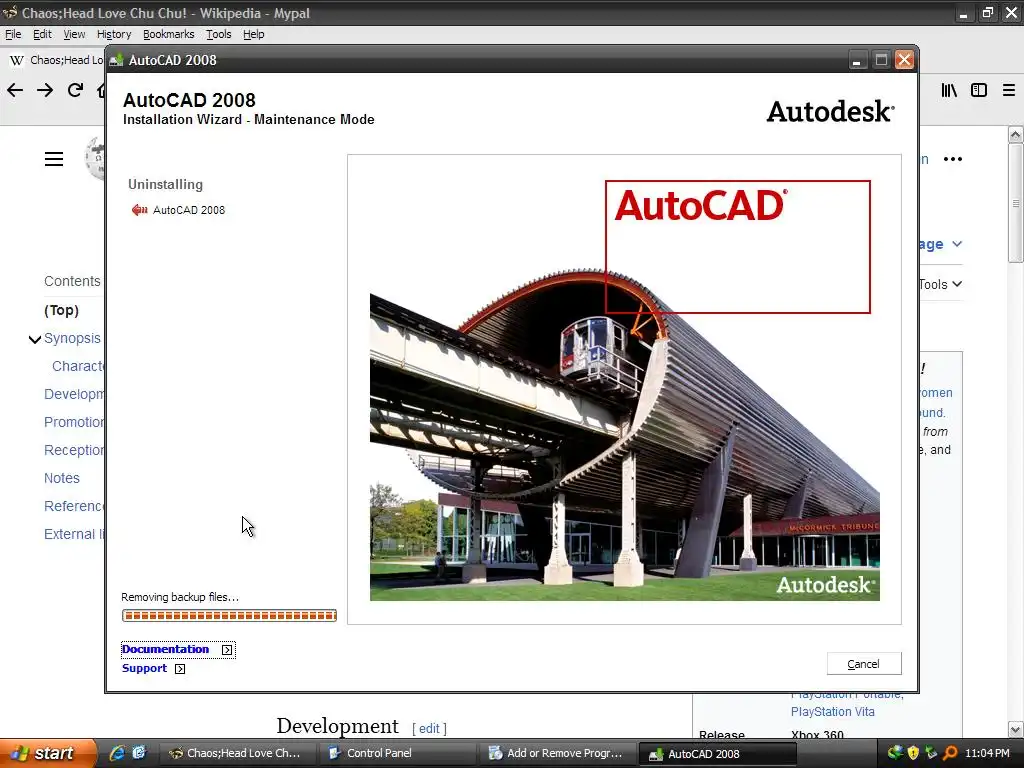Click the Autodesk logo in header

point(831,112)
